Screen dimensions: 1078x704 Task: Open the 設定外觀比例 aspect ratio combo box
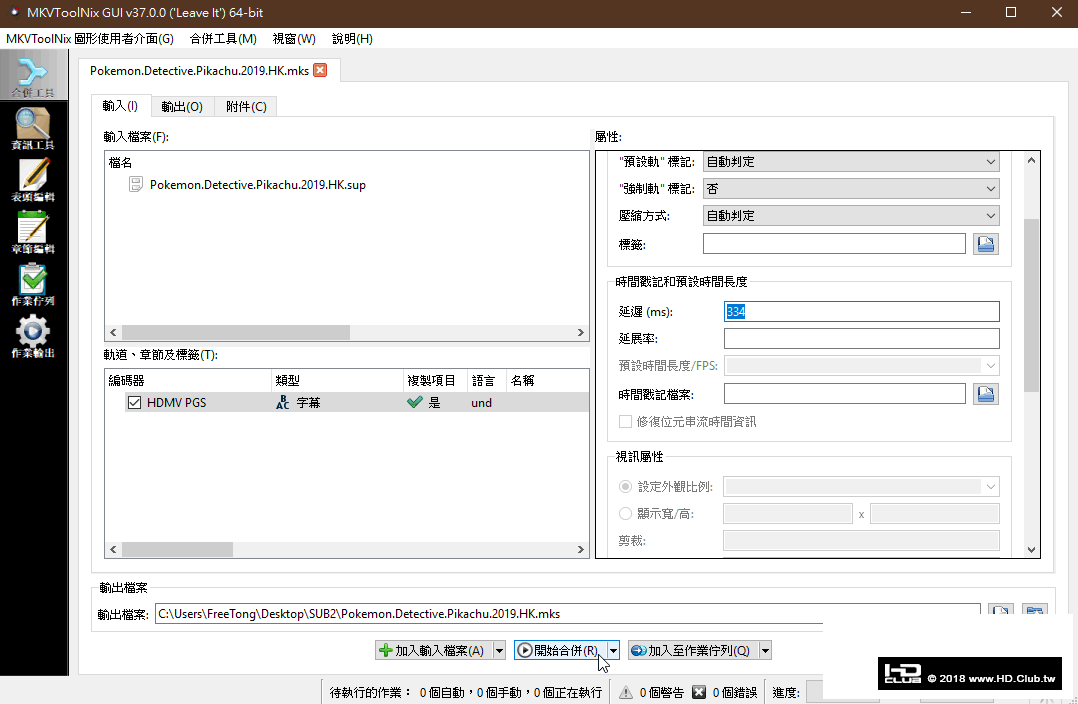tap(861, 487)
